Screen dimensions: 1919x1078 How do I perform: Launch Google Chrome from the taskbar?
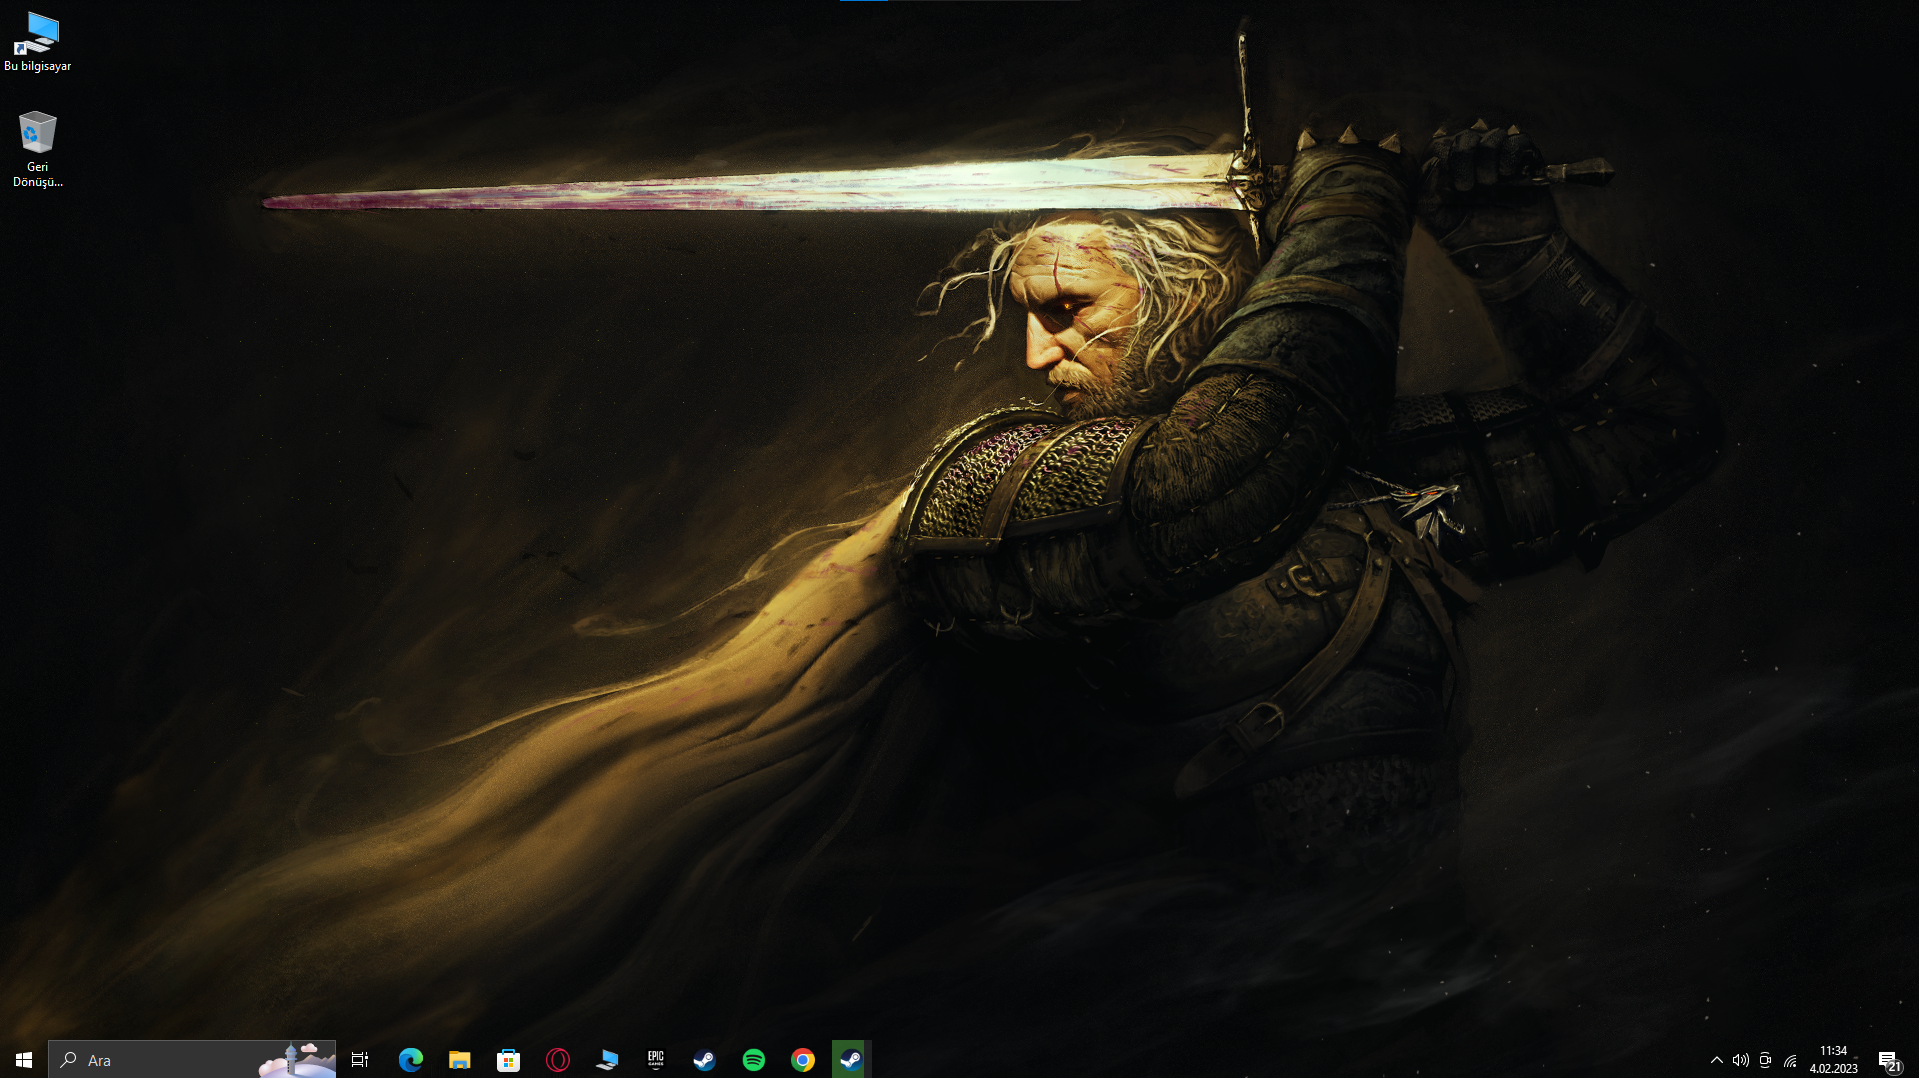pos(802,1059)
